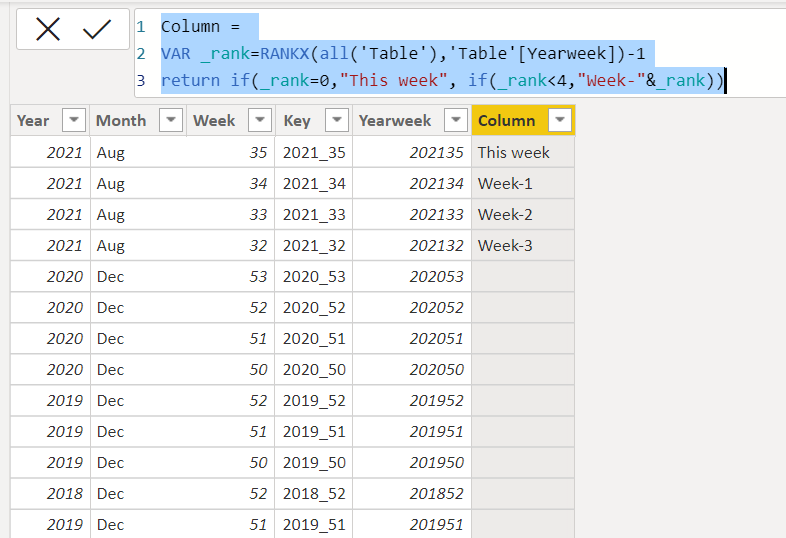Select cell 'This week'
This screenshot has width=786, height=538.
coord(523,152)
